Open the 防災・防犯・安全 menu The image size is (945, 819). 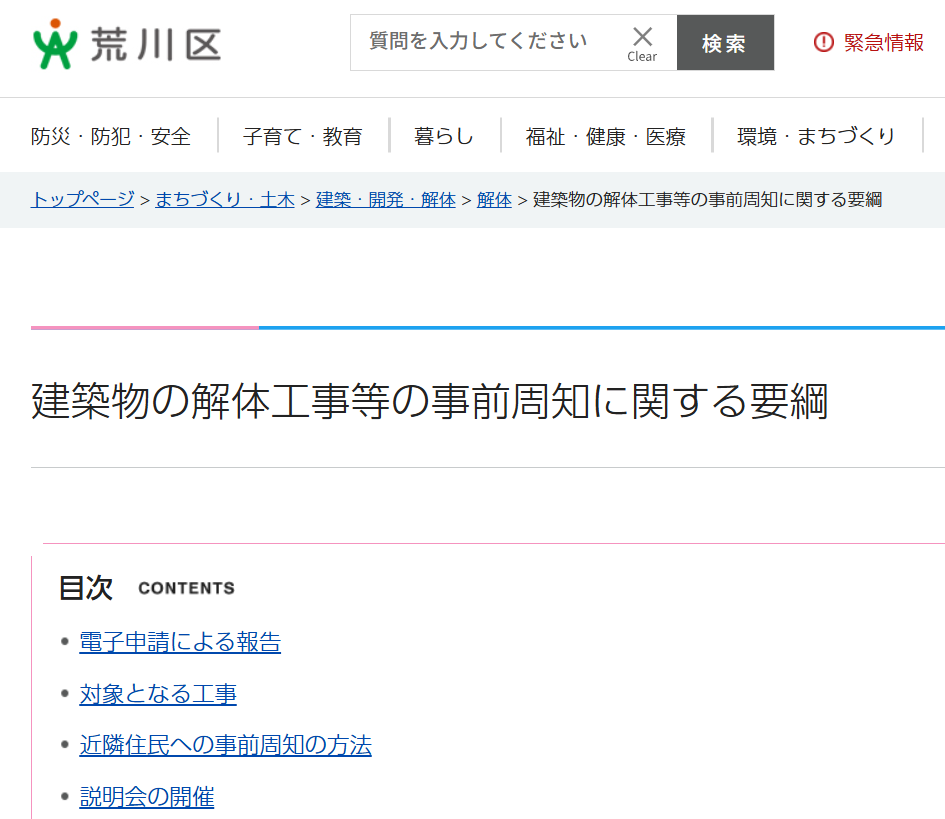[111, 136]
